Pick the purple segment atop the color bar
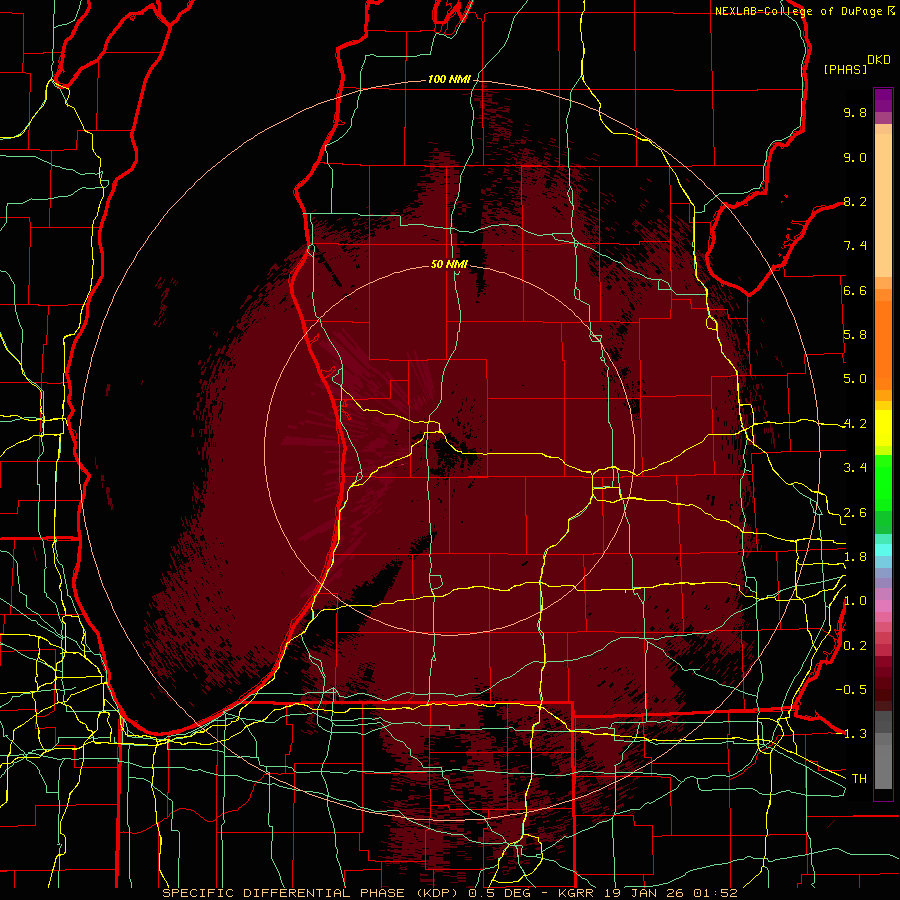This screenshot has height=900, width=900. (x=883, y=100)
